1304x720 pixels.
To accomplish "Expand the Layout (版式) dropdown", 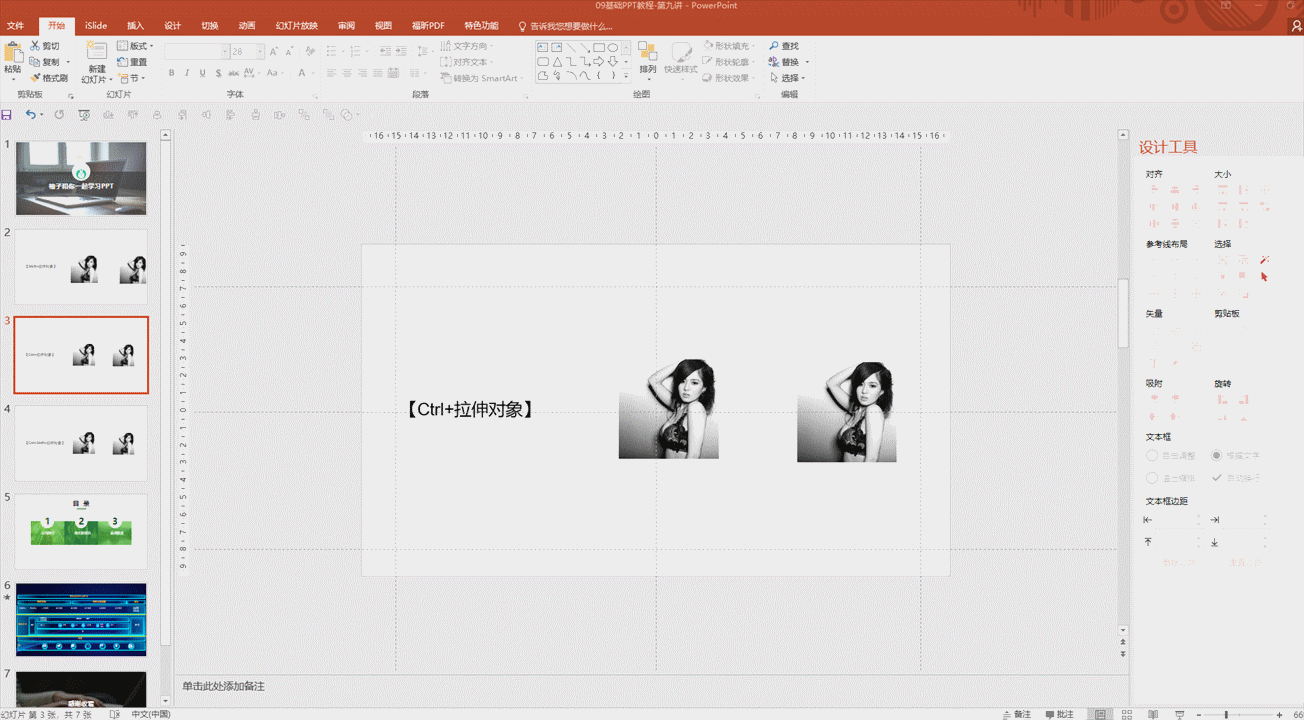I will pos(151,46).
